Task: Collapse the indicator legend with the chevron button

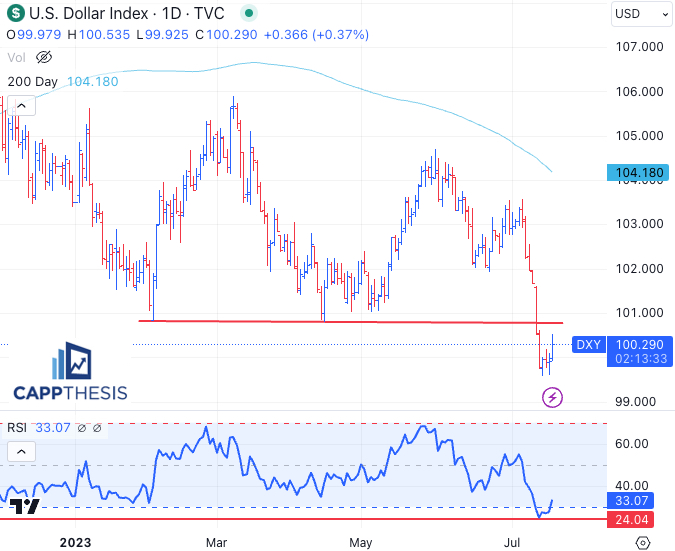Action: click(x=21, y=105)
